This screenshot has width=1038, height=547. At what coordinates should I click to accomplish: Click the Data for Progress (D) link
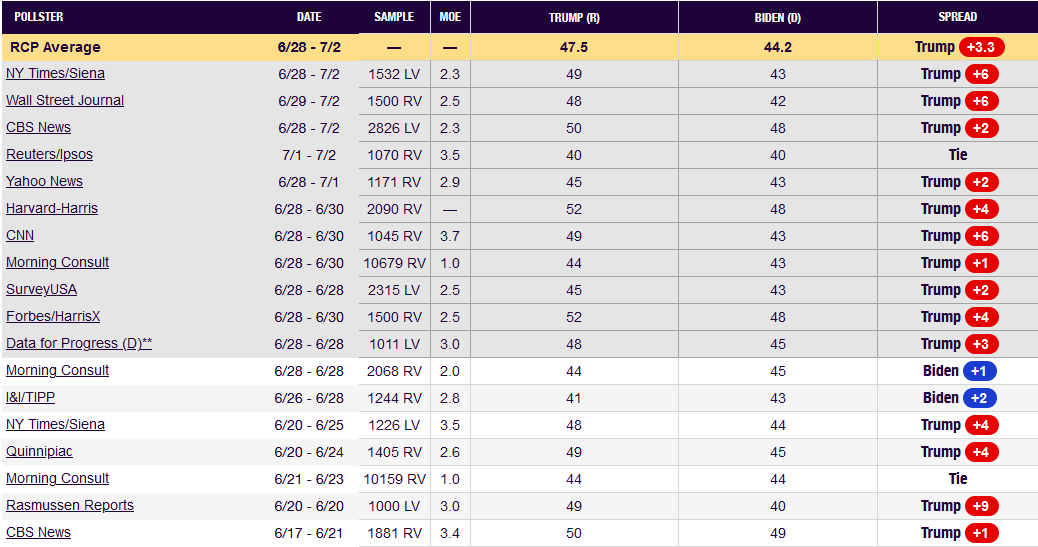click(79, 343)
